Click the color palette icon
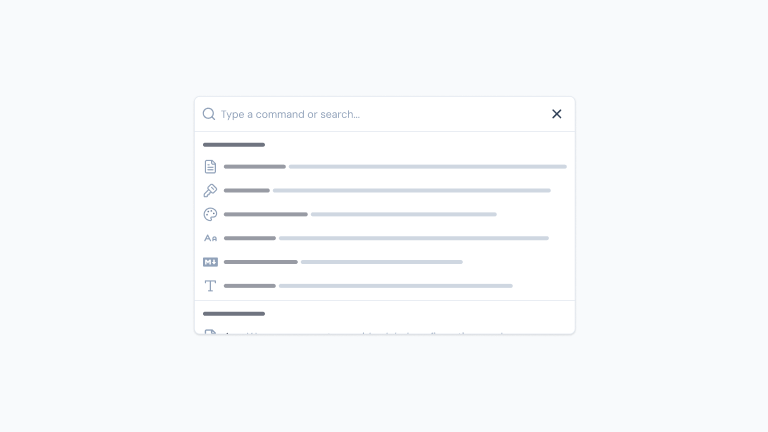This screenshot has height=432, width=768. coord(210,214)
